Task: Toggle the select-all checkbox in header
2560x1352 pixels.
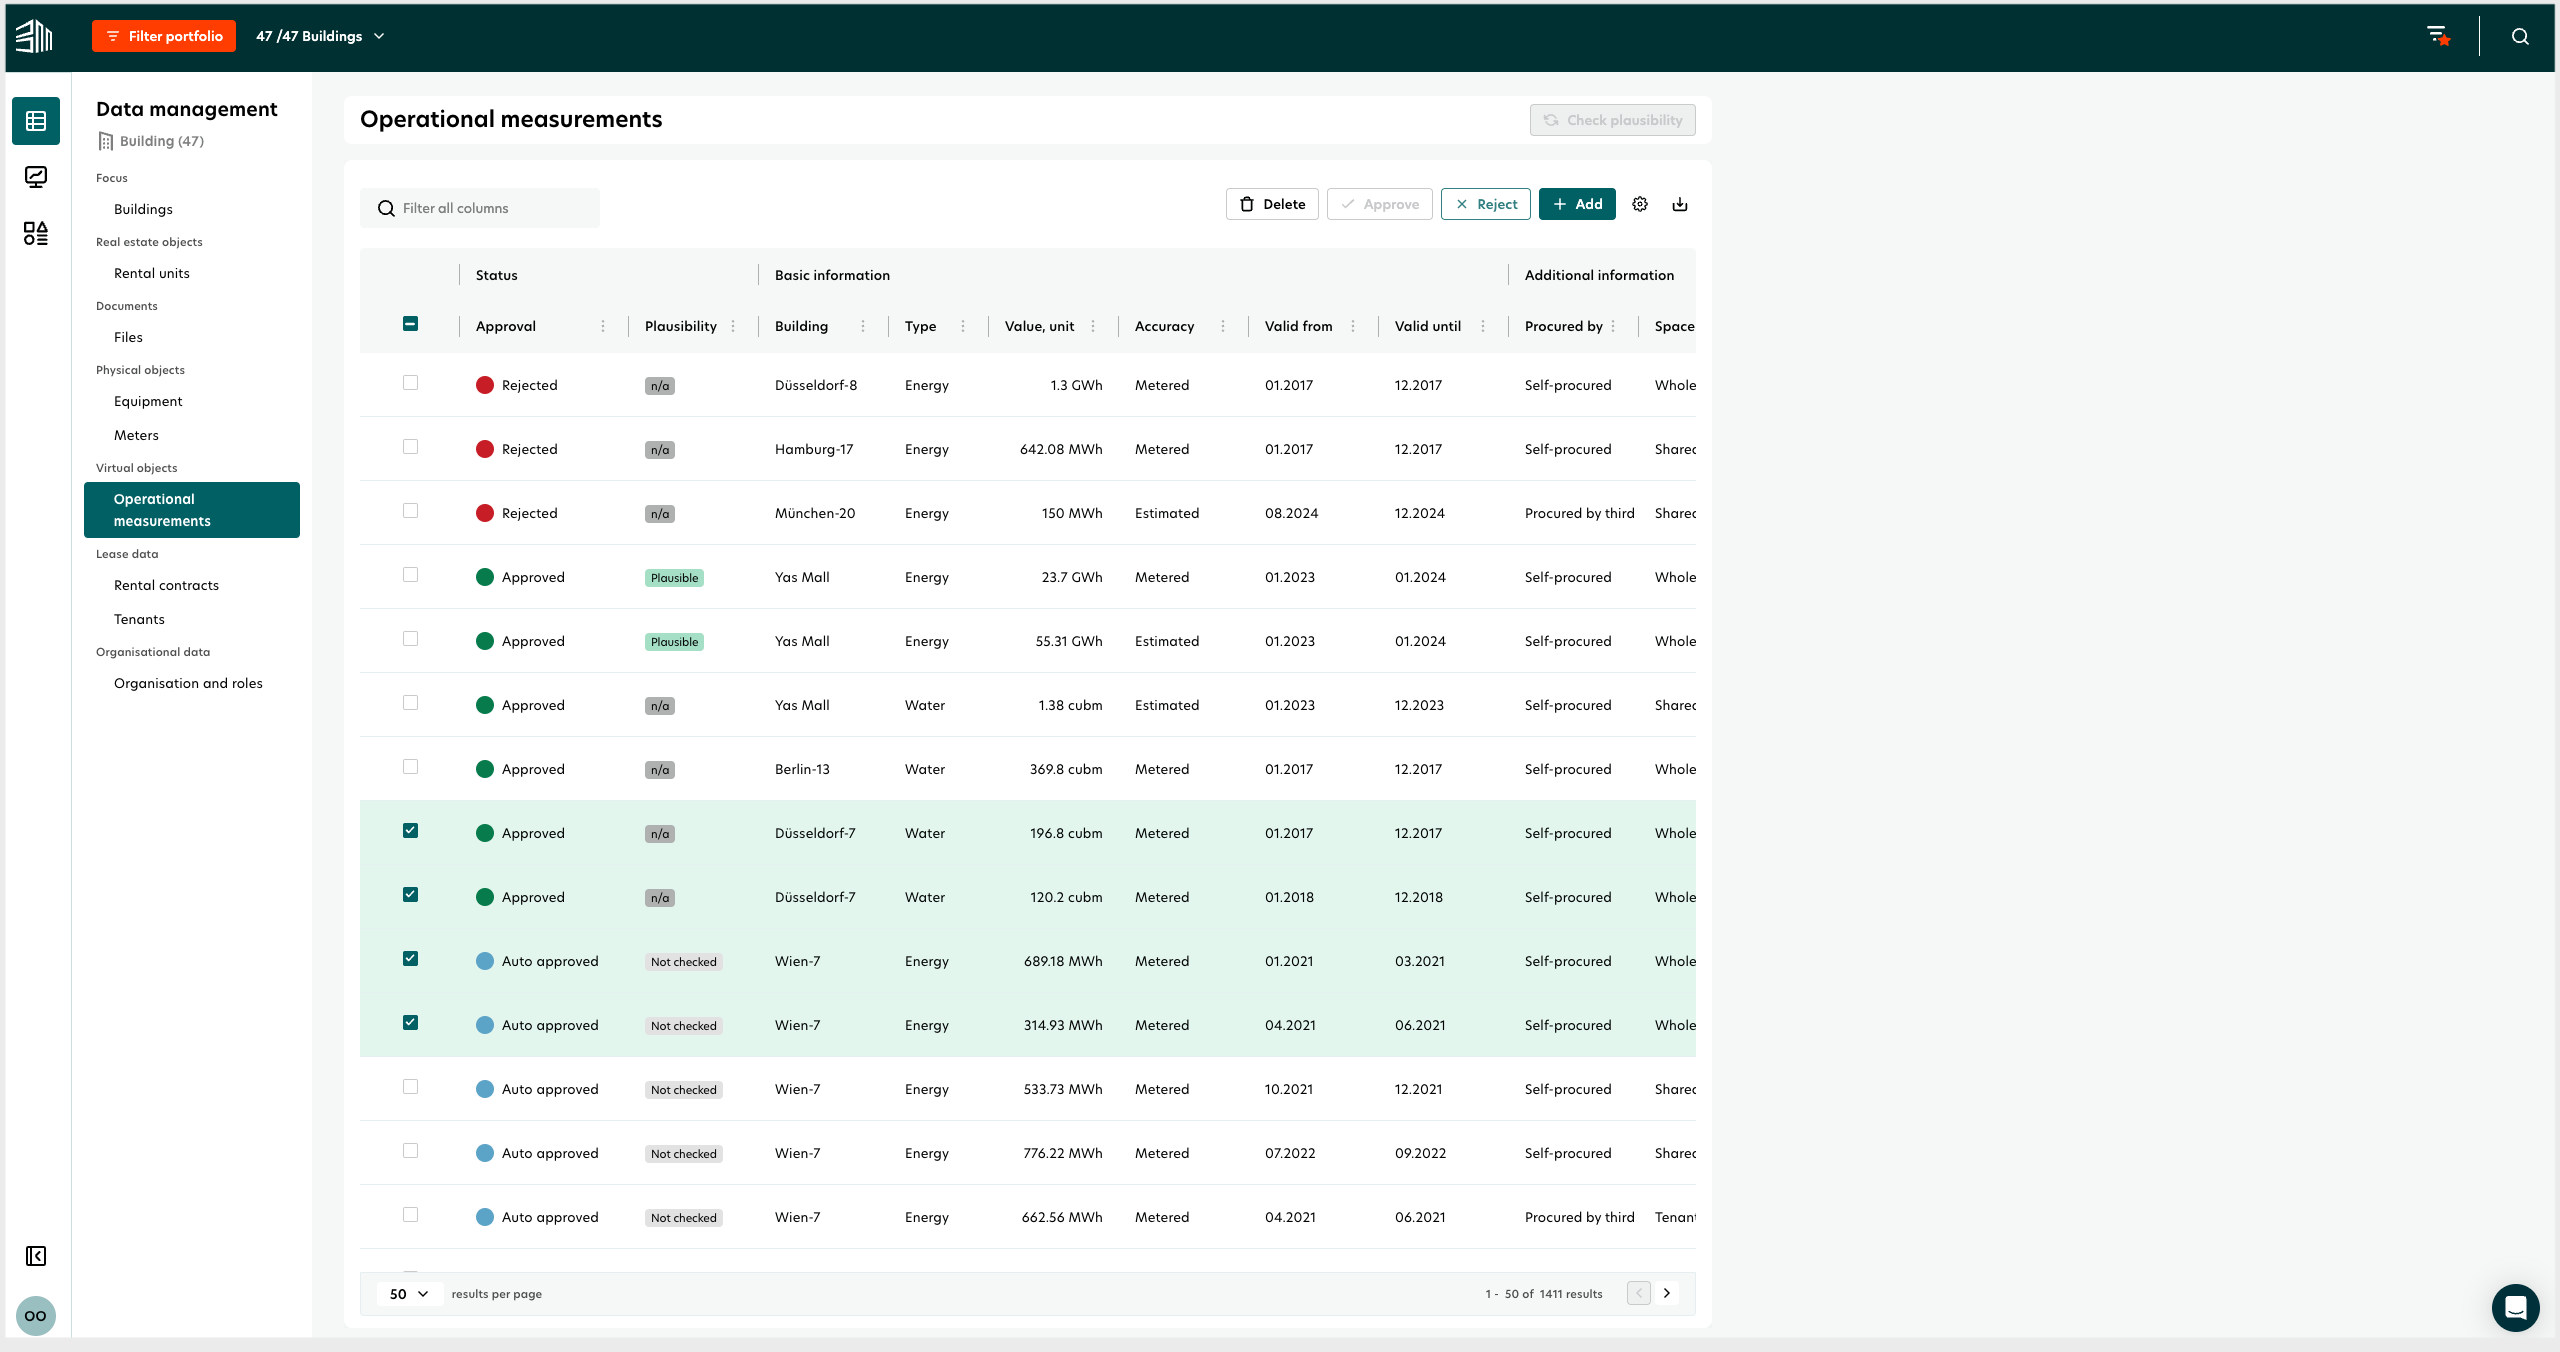Action: 411,322
